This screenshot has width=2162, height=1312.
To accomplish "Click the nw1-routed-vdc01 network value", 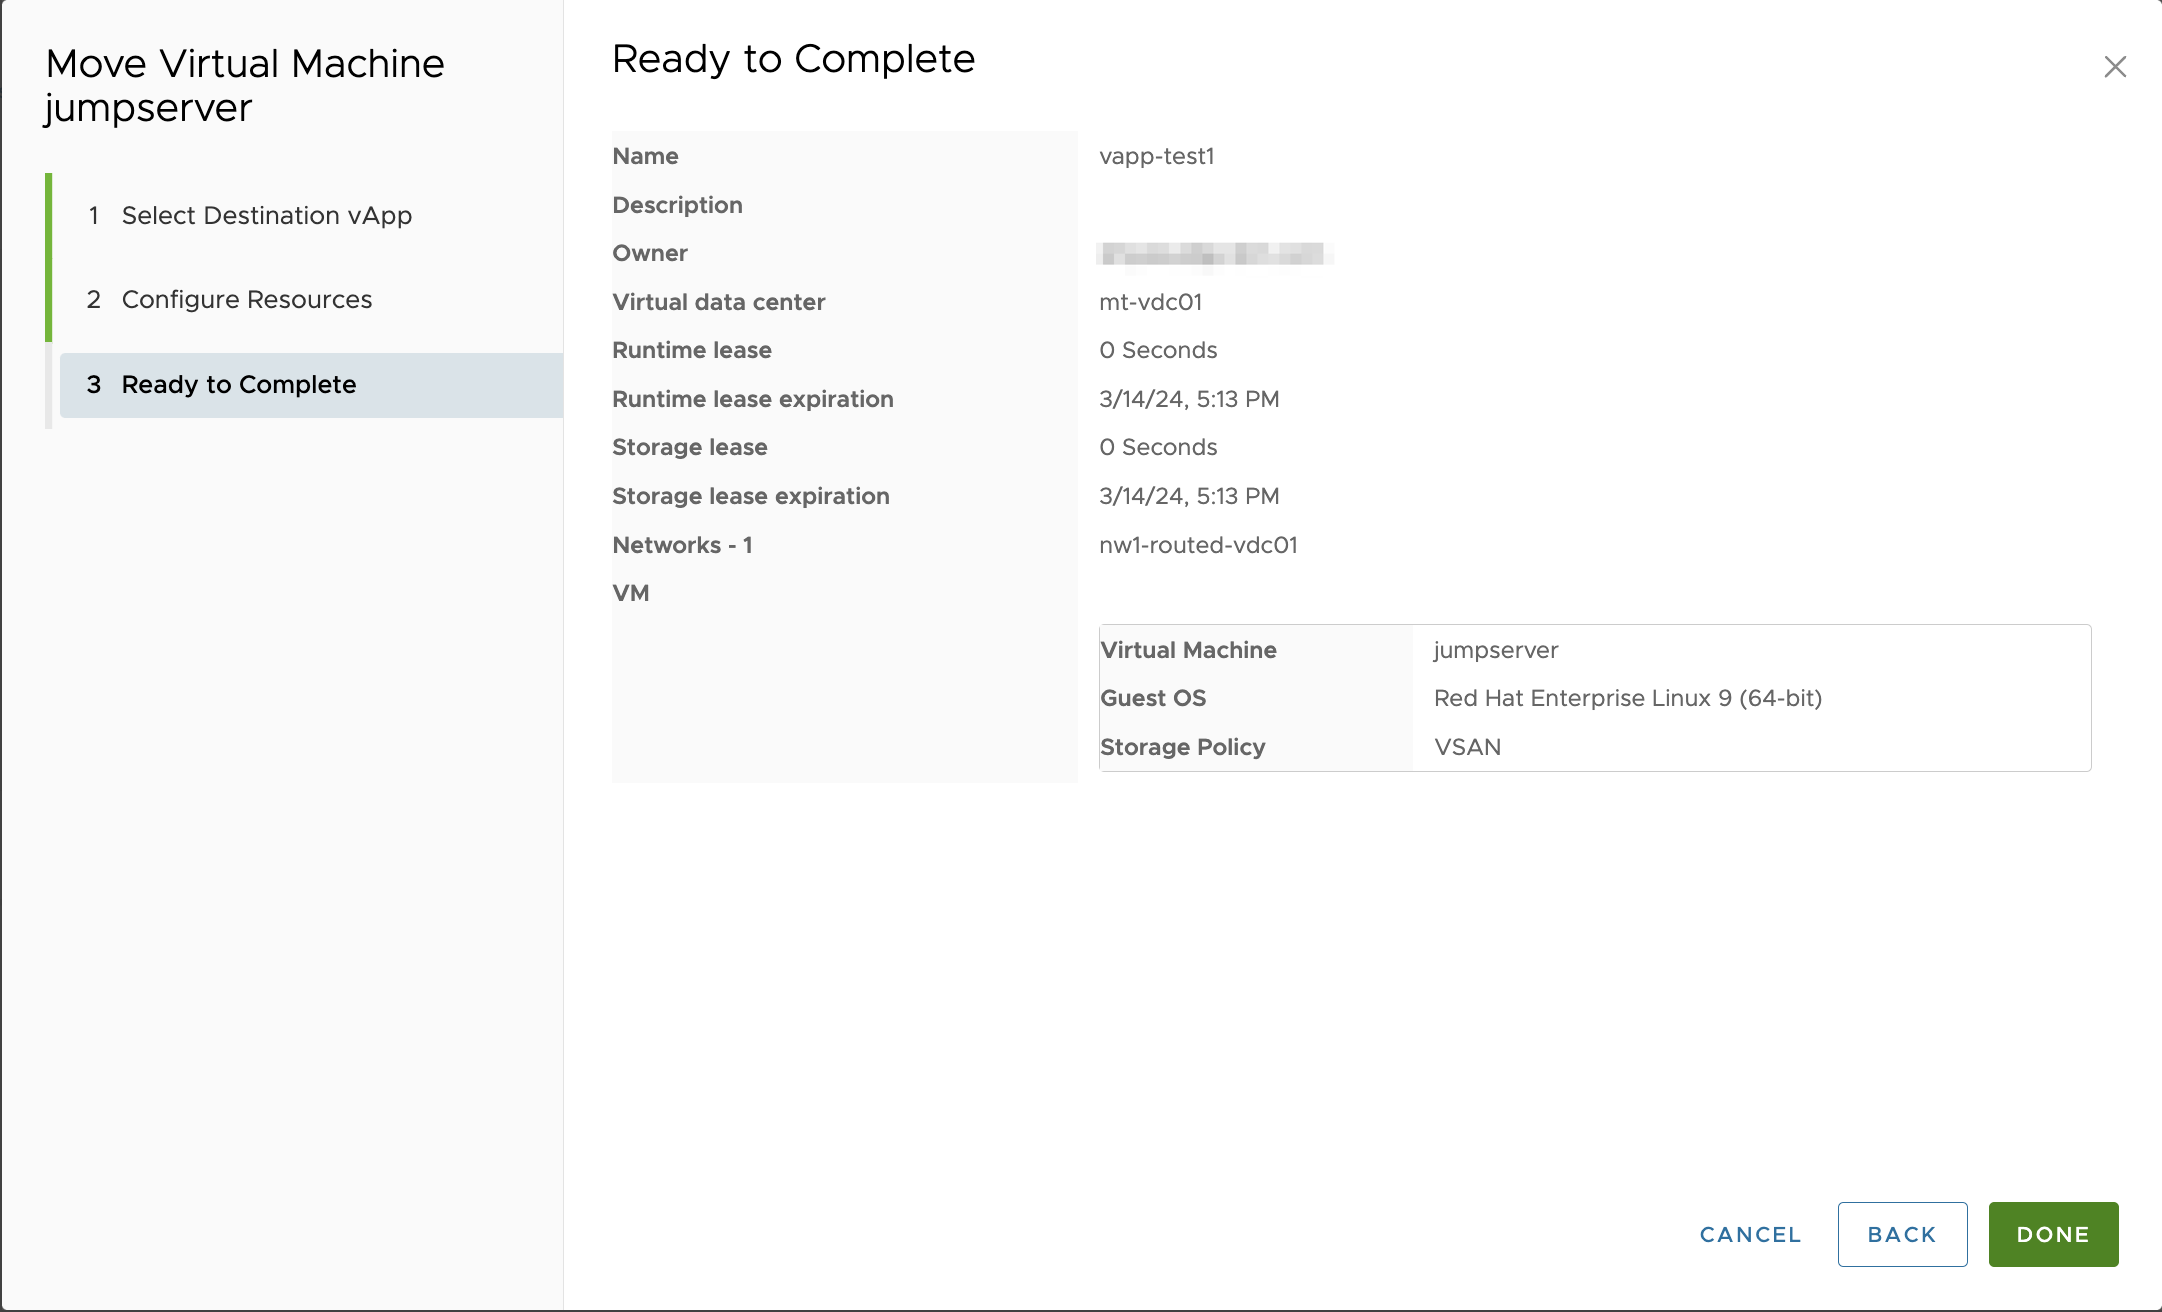I will 1197,545.
